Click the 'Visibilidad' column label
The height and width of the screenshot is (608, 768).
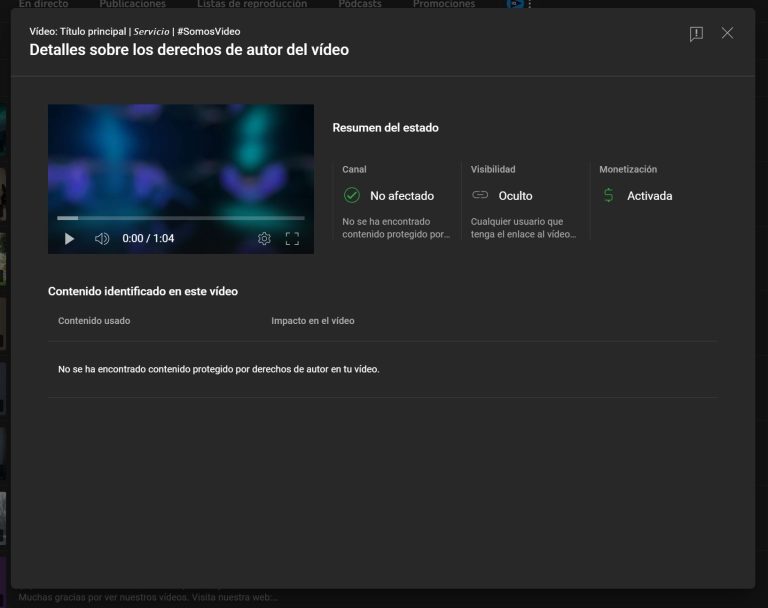[x=493, y=170]
